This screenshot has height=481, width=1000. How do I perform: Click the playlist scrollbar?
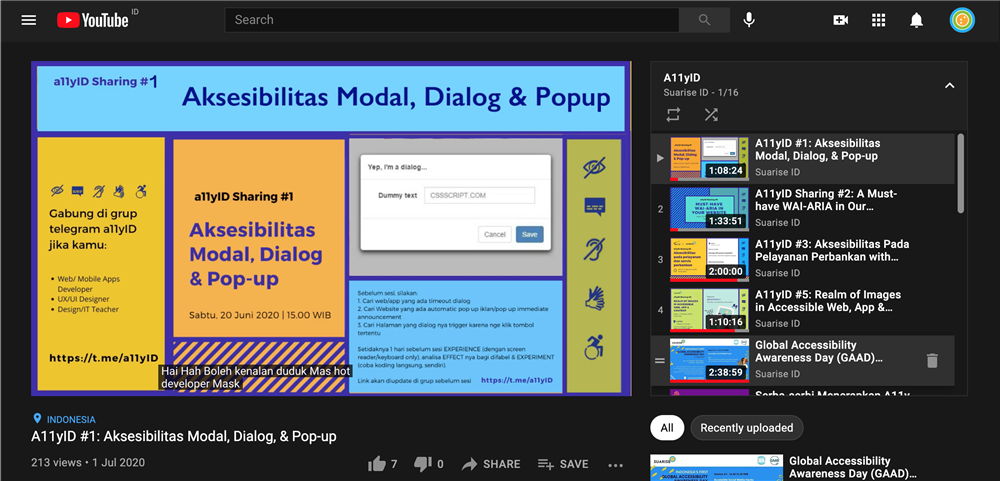pos(960,173)
